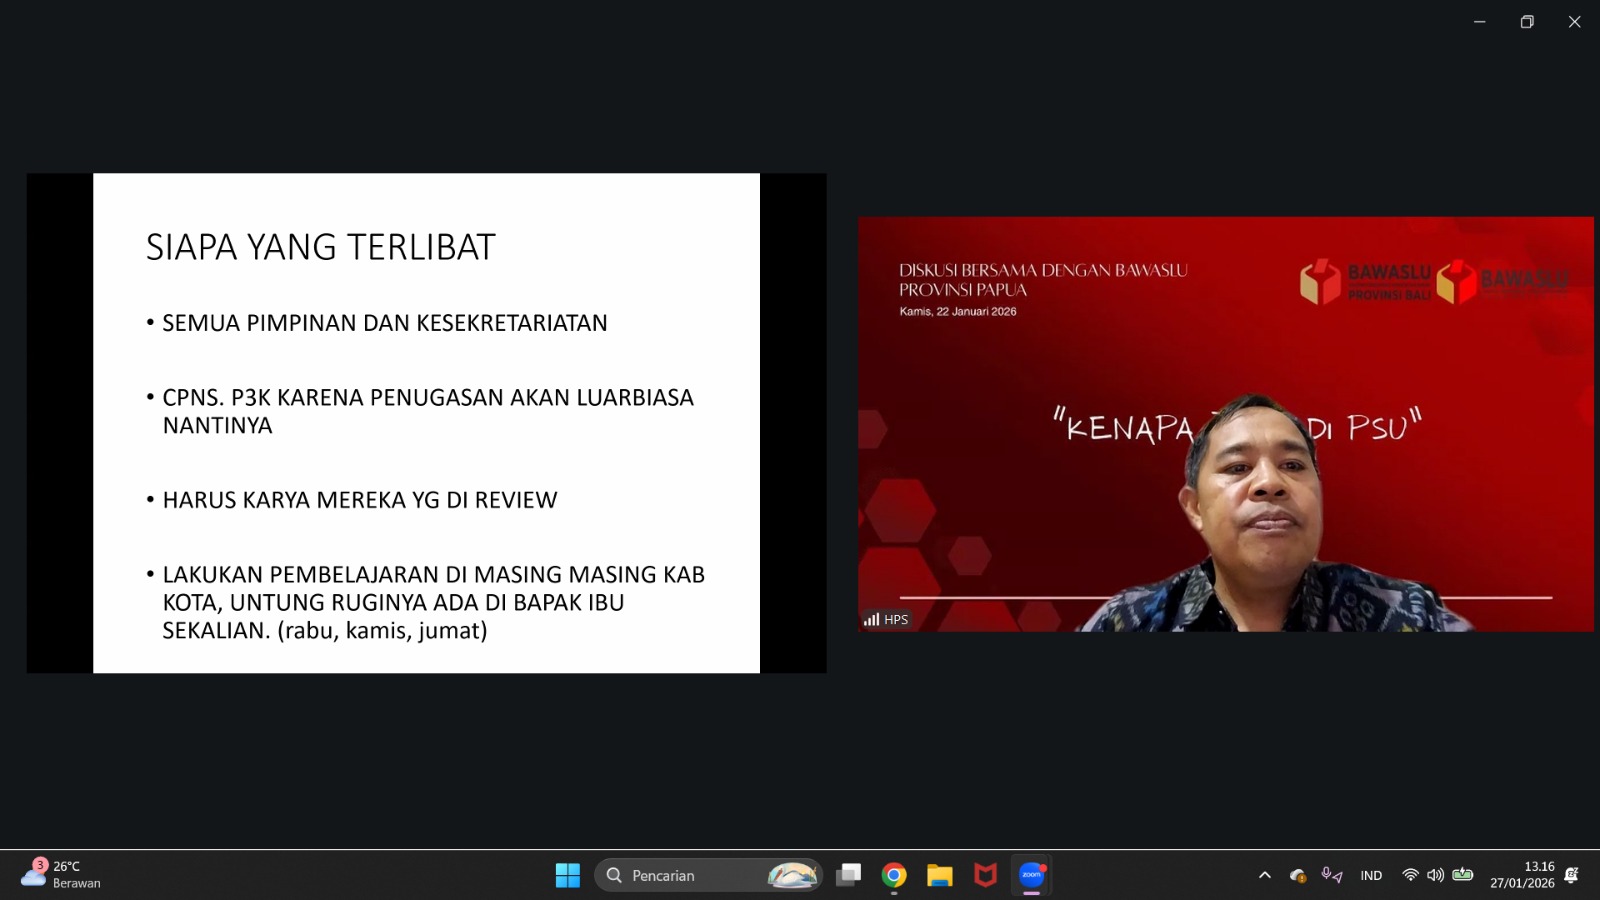Open File Explorer from the taskbar
The height and width of the screenshot is (900, 1600).
940,875
